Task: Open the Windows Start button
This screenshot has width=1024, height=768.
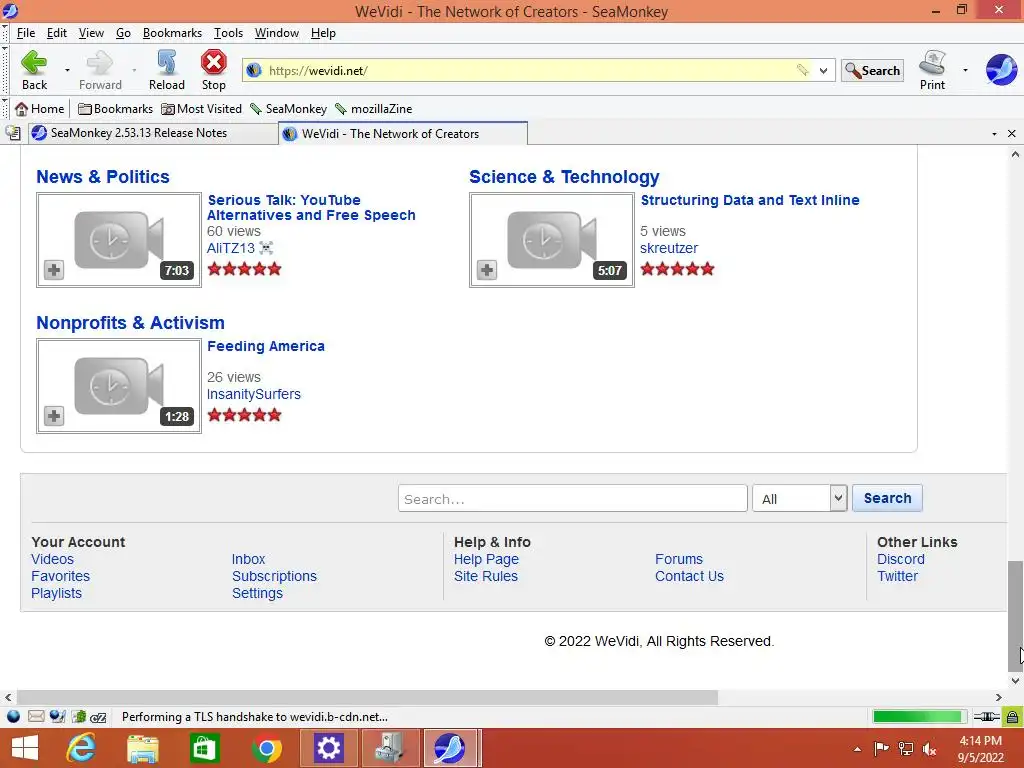Action: click(x=25, y=748)
